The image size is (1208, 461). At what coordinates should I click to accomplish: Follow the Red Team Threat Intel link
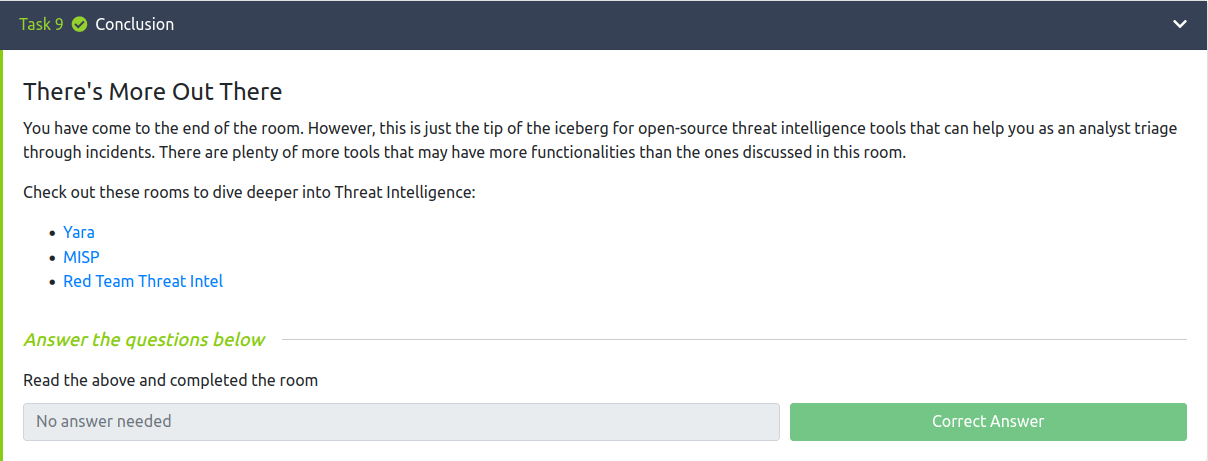[x=143, y=281]
